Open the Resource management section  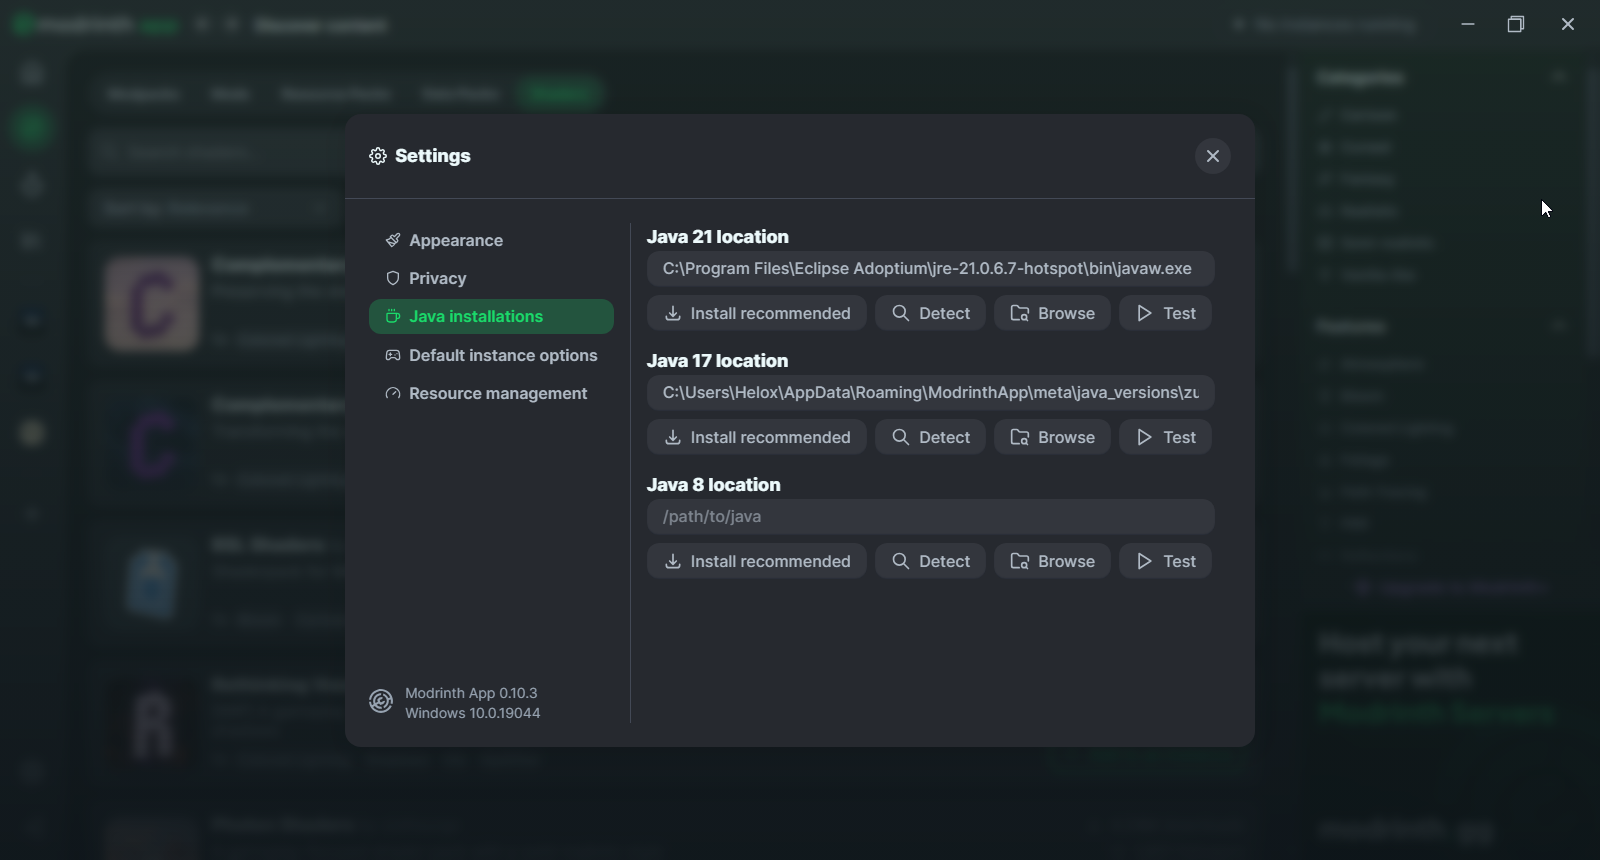pyautogui.click(x=491, y=393)
